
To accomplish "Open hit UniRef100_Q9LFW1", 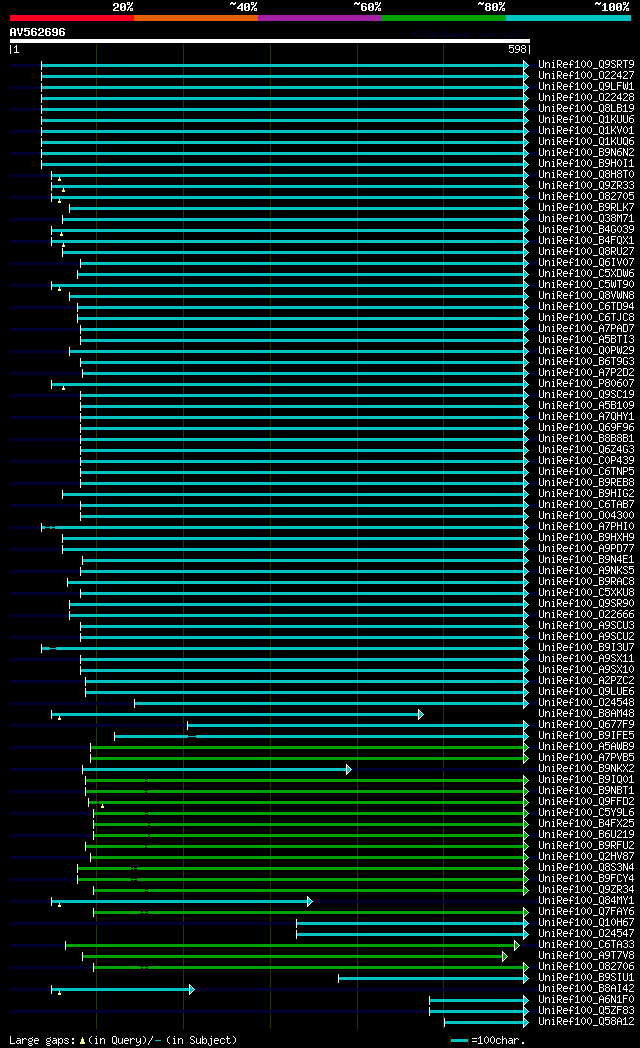I will (x=587, y=87).
